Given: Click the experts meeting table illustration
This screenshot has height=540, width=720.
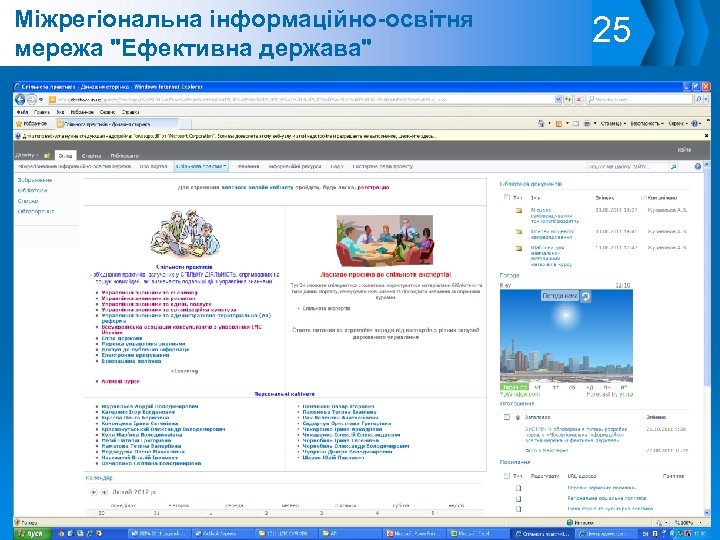Looking at the screenshot, I should 385,241.
